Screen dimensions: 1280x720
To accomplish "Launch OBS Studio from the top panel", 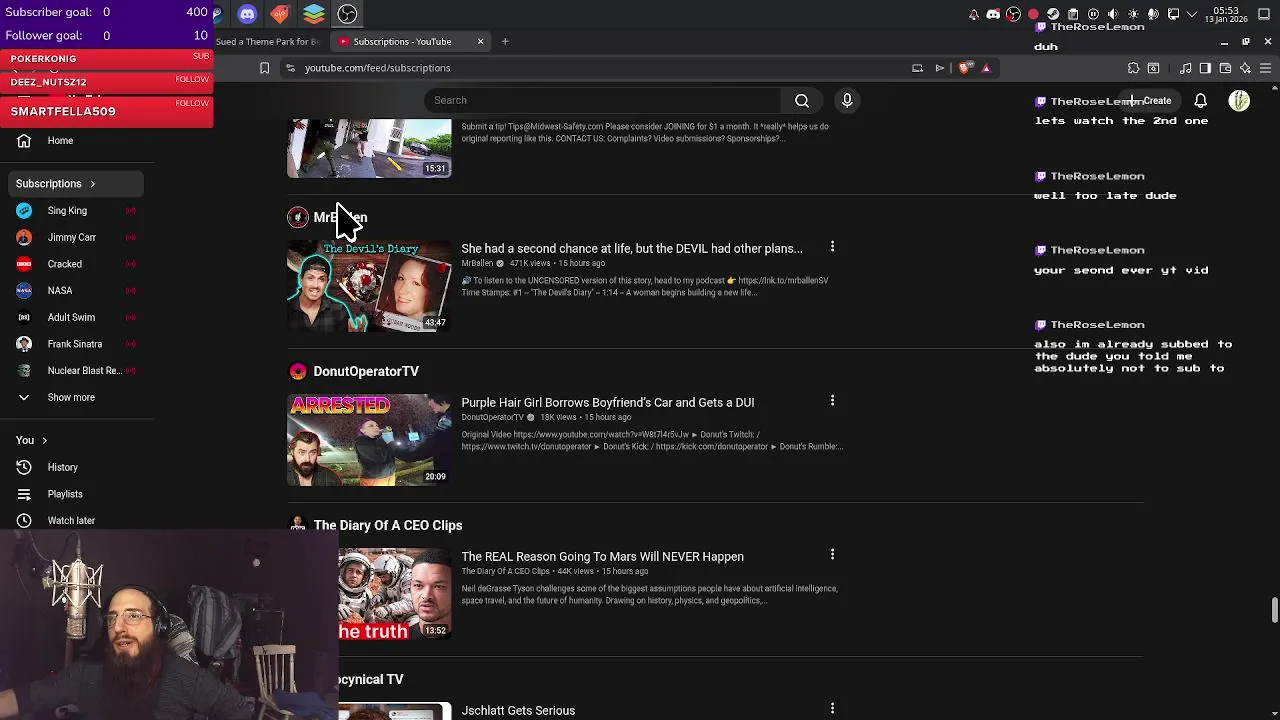I will 347,14.
